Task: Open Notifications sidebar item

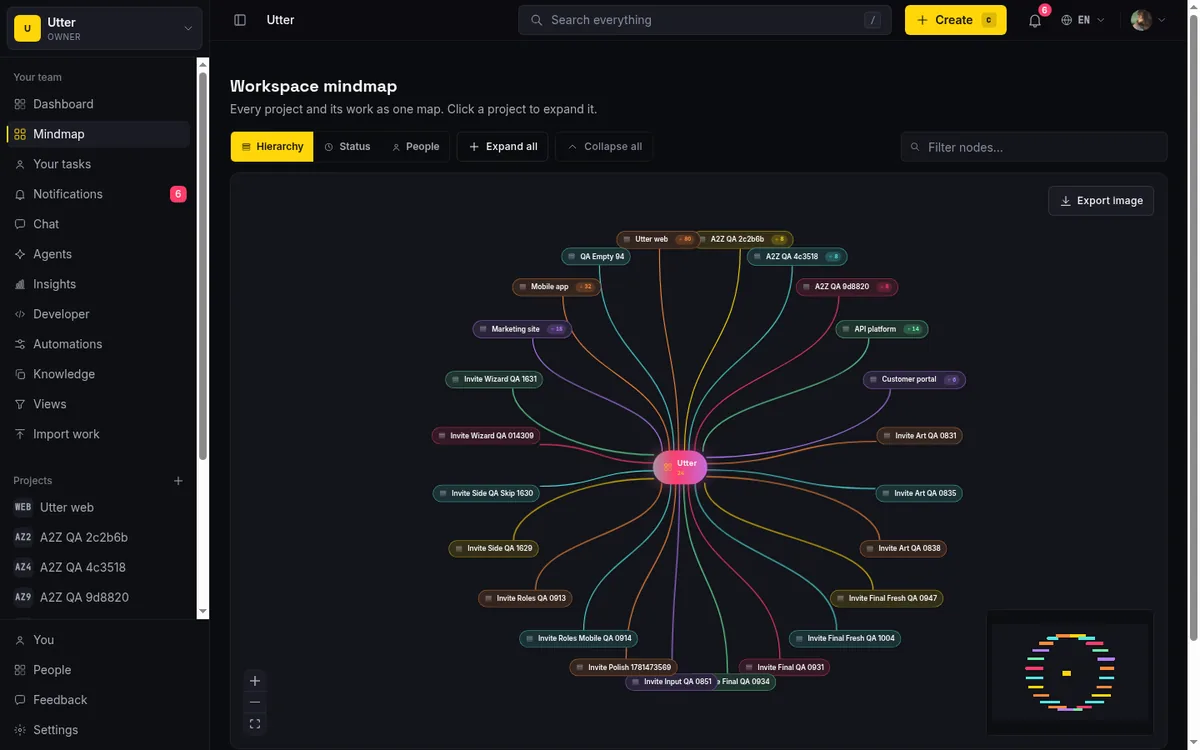Action: [x=98, y=194]
